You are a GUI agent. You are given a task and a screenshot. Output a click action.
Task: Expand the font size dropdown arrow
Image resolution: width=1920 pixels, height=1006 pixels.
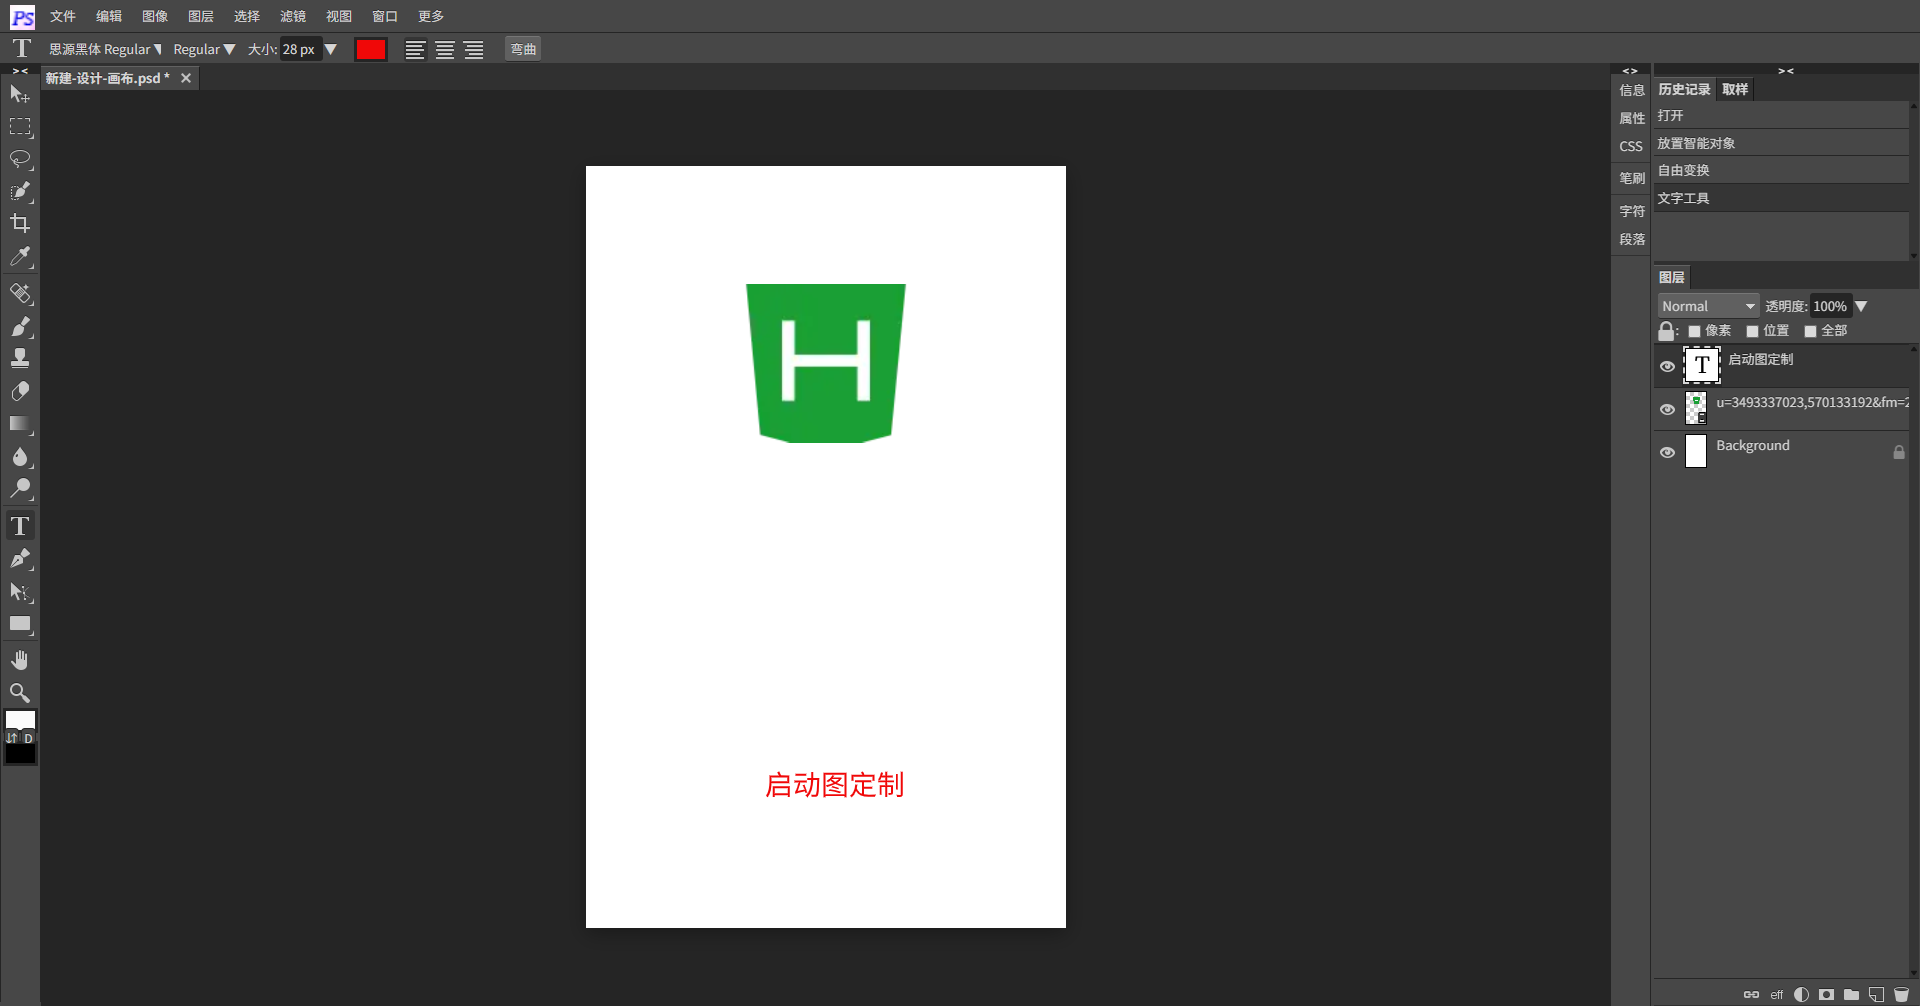coord(331,49)
